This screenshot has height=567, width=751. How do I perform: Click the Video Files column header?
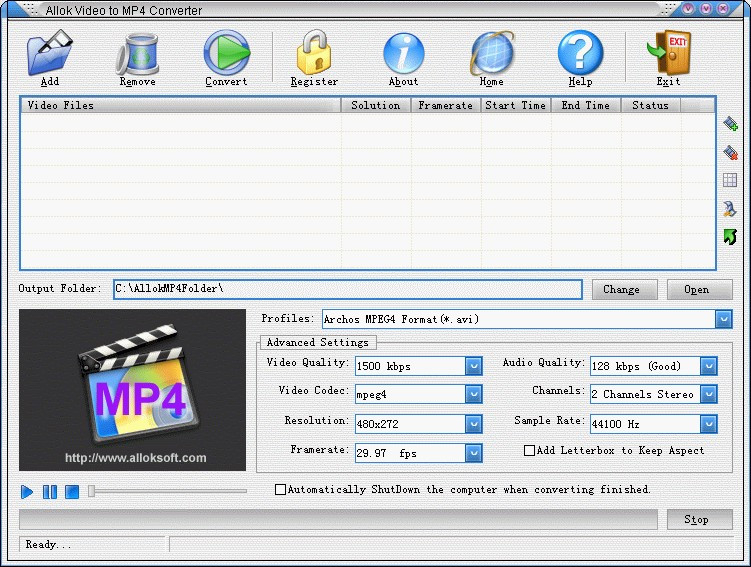pos(181,105)
